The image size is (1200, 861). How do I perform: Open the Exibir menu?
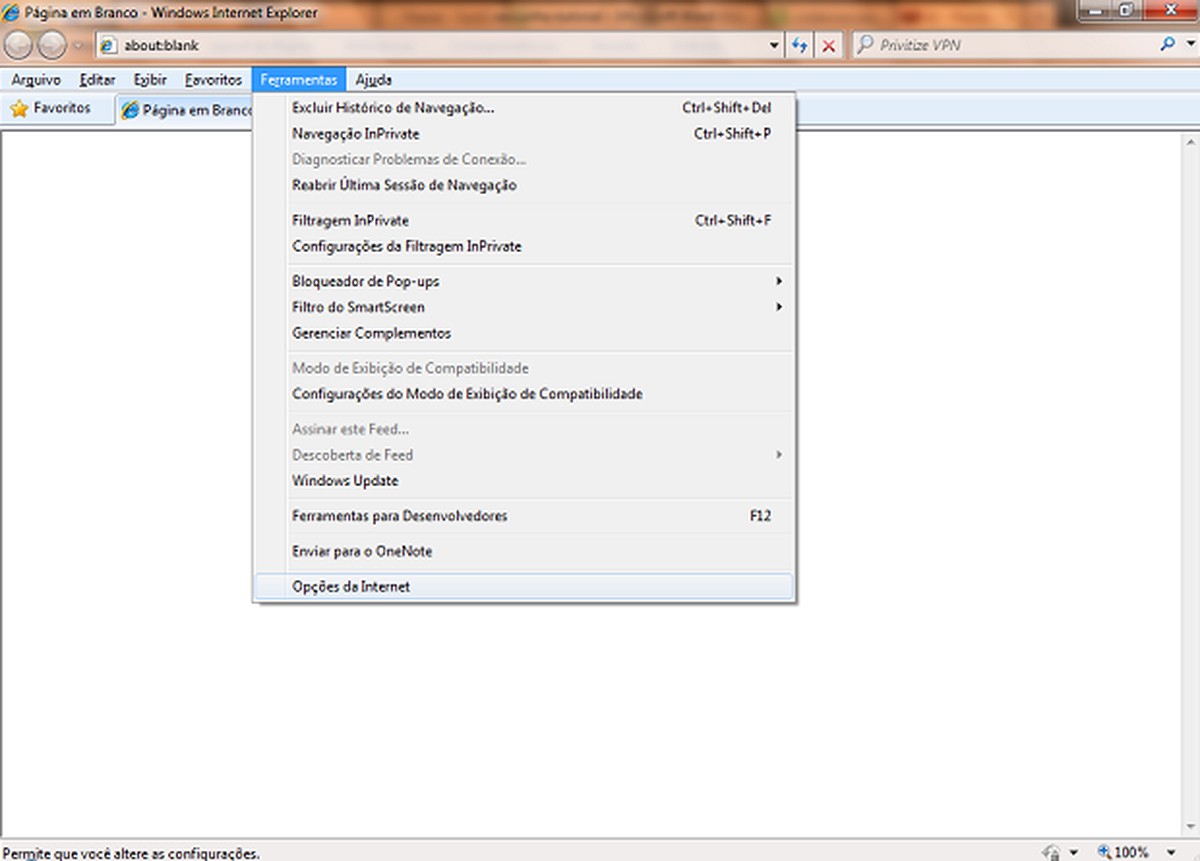pyautogui.click(x=149, y=79)
